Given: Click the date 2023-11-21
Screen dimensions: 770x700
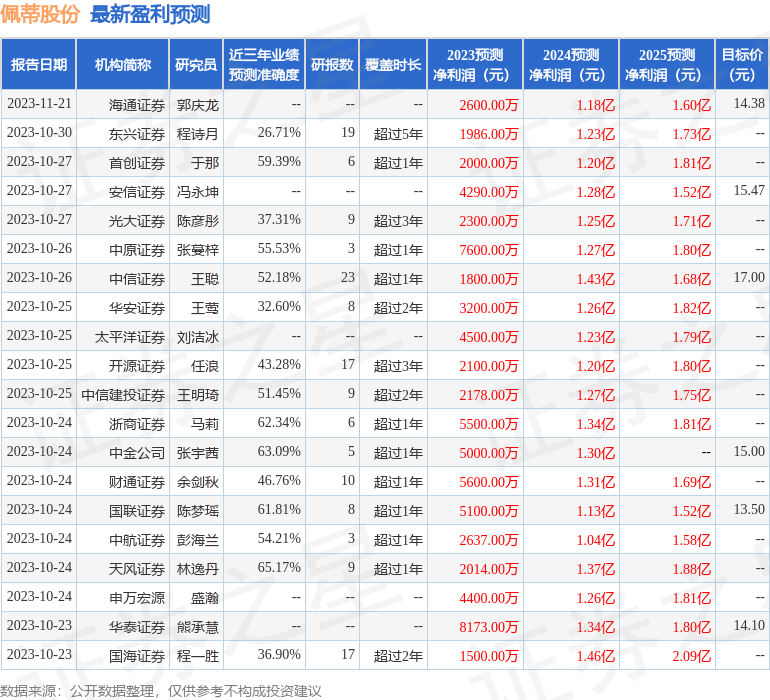Looking at the screenshot, I should (39, 104).
